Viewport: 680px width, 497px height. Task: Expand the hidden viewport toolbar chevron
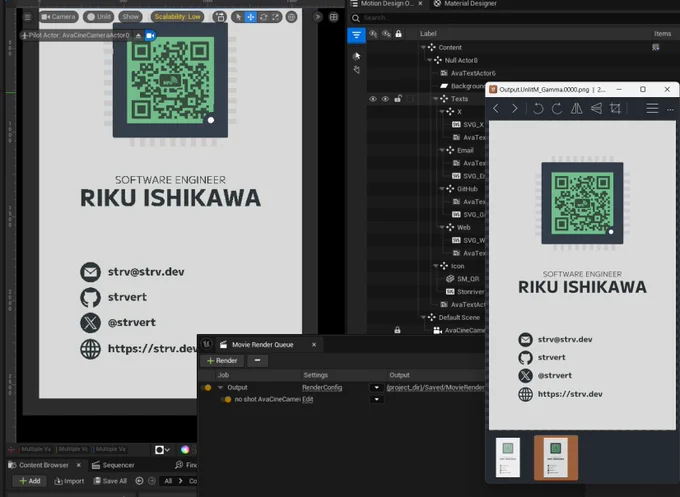(x=318, y=17)
